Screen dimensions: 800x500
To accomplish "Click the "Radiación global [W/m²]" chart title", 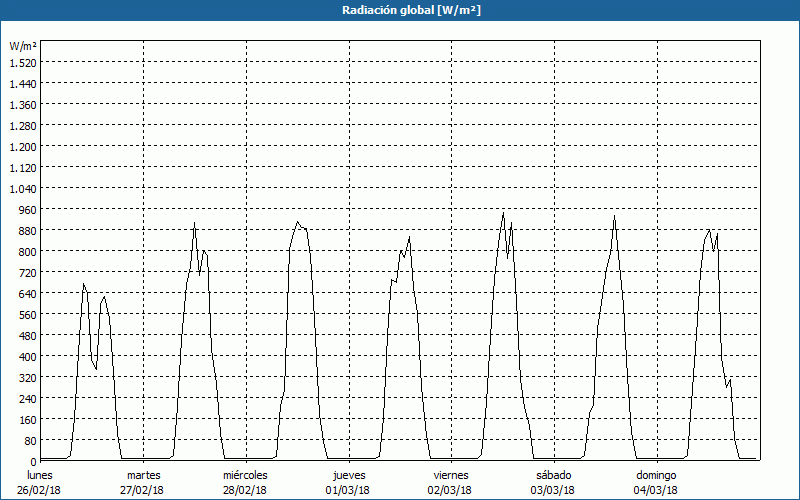I will (400, 10).
